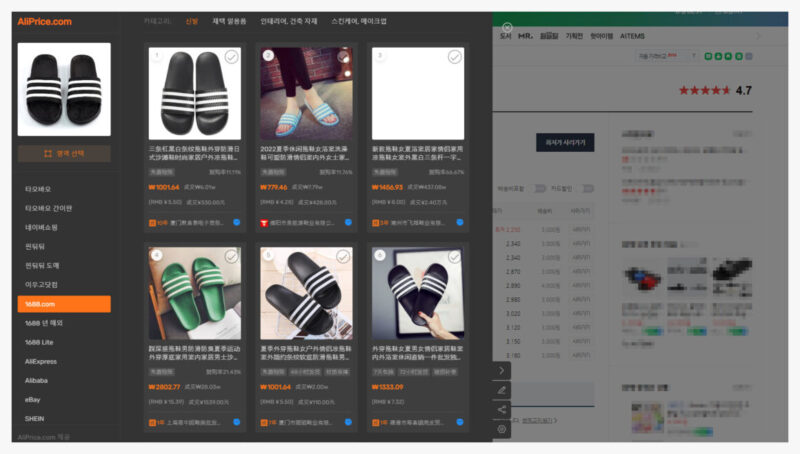
Task: Click the share icon on side toolbar
Action: click(502, 408)
